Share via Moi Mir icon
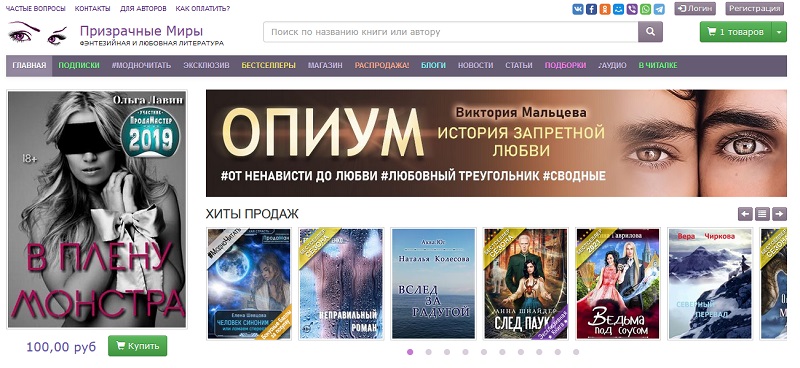The image size is (800, 368). 618,9
